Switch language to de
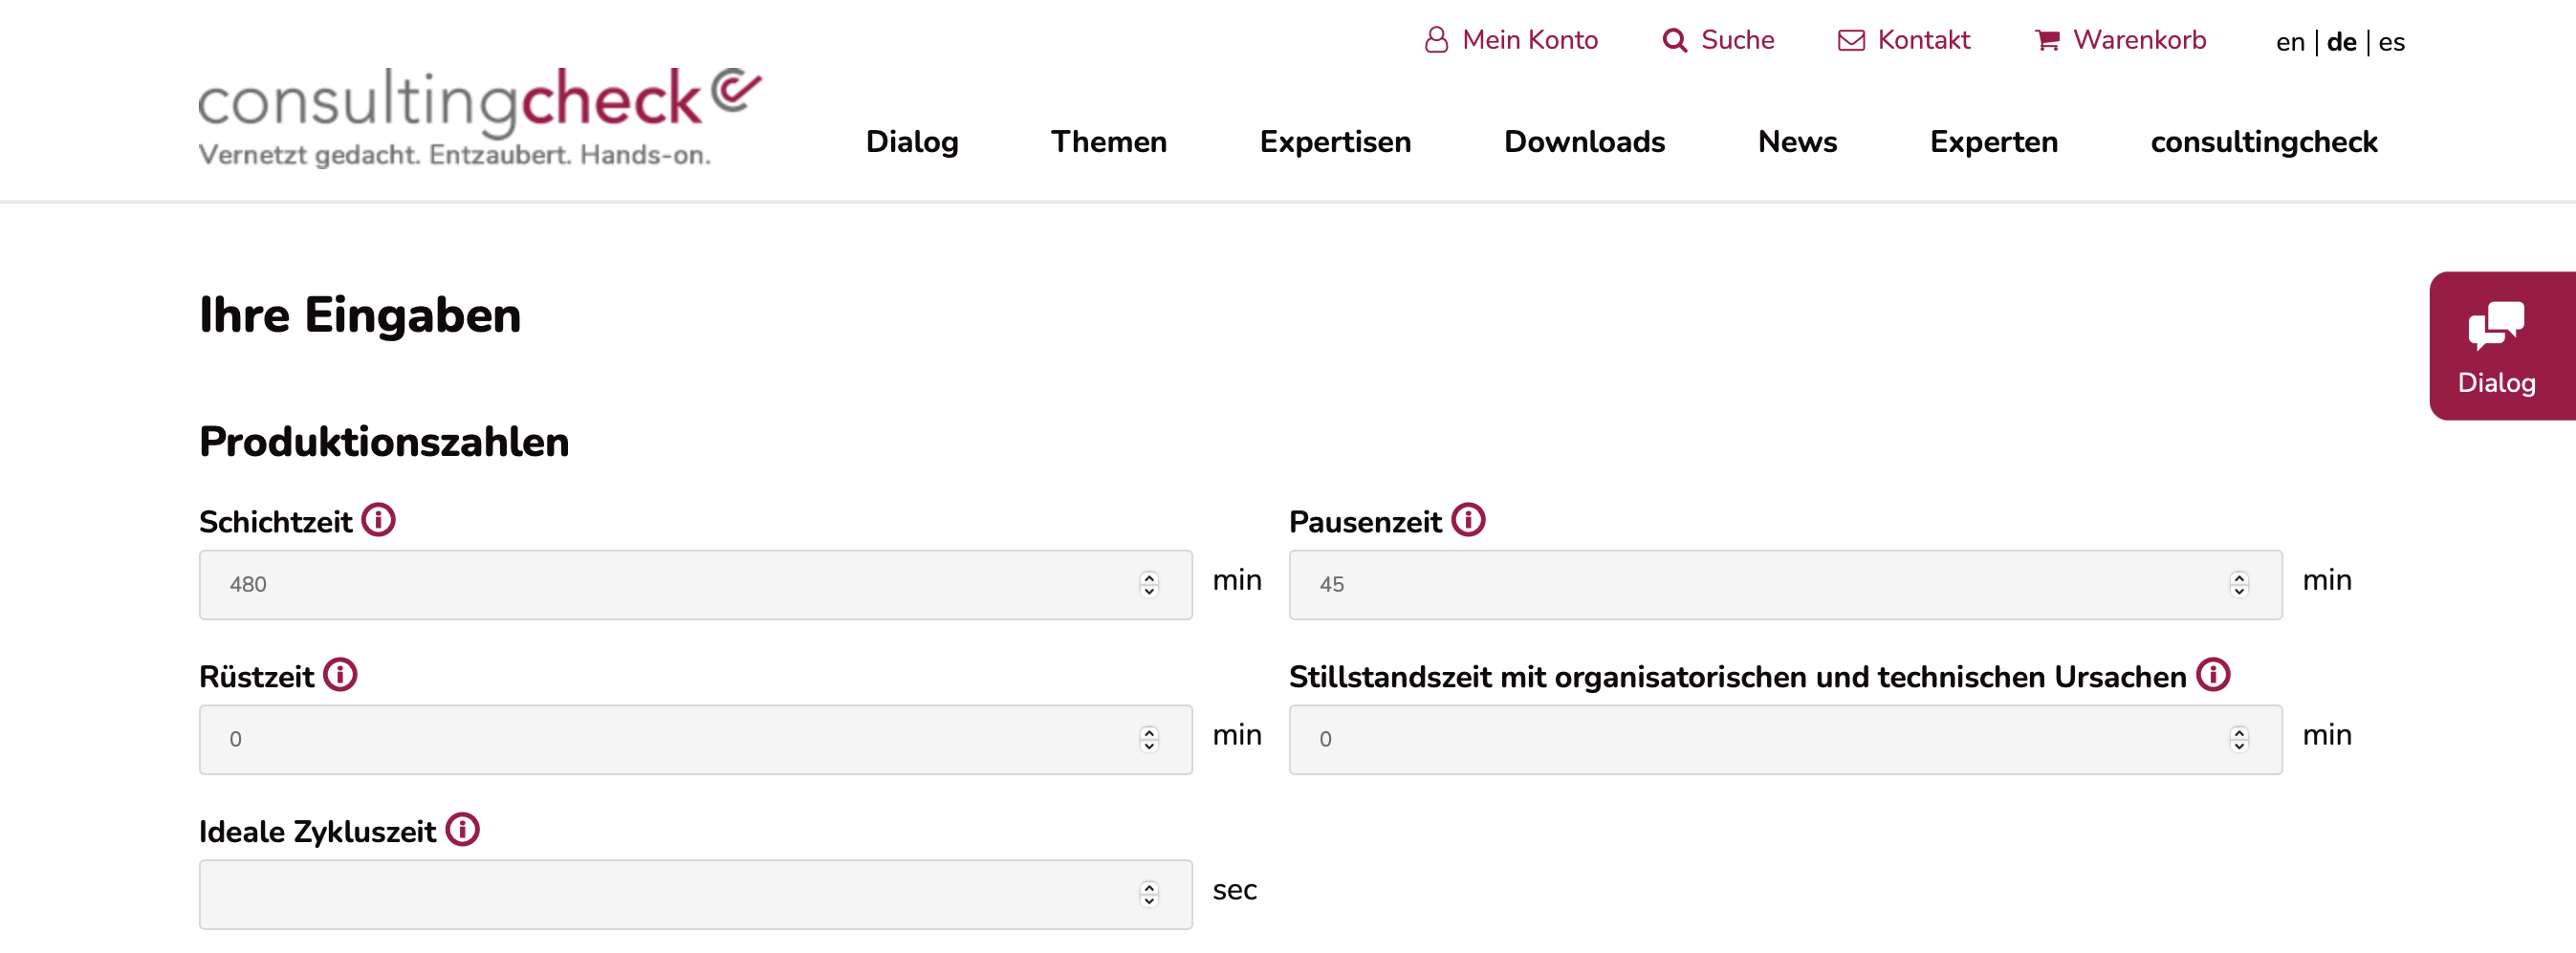 coord(2341,42)
